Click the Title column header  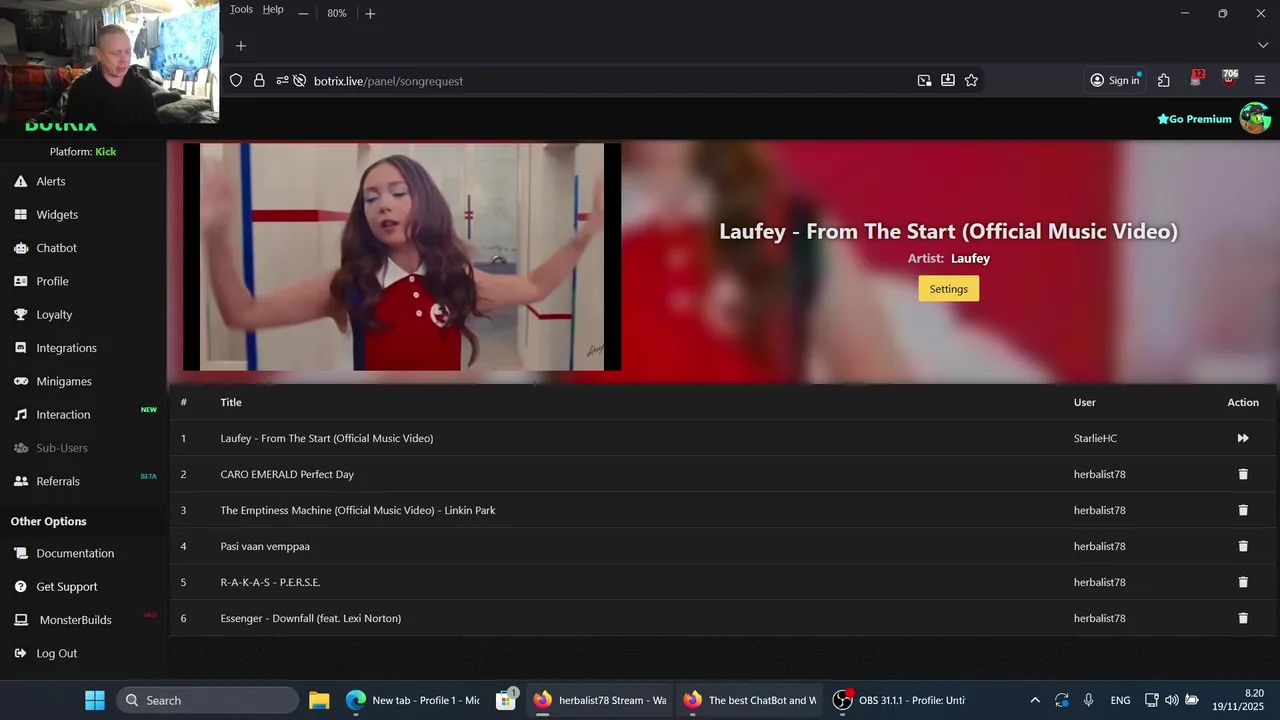pos(231,402)
